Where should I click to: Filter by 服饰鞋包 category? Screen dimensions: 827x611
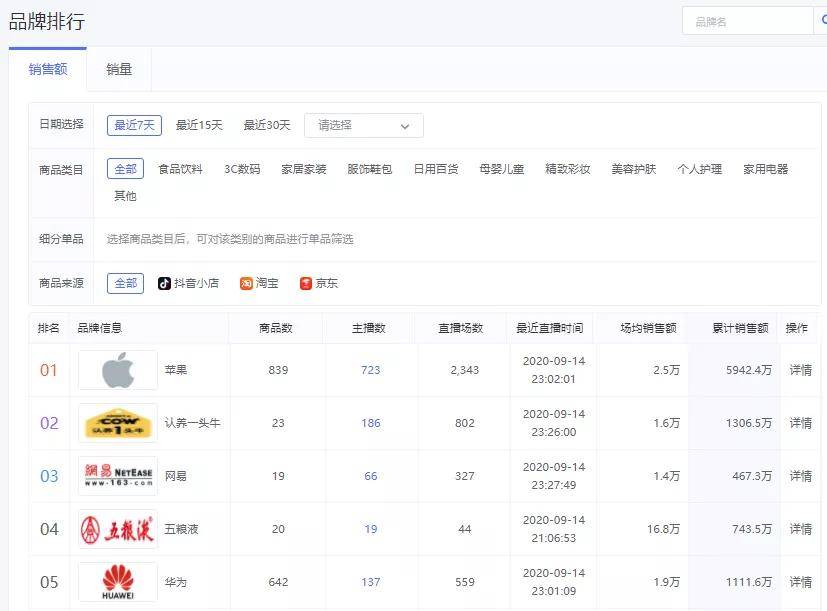click(x=370, y=169)
